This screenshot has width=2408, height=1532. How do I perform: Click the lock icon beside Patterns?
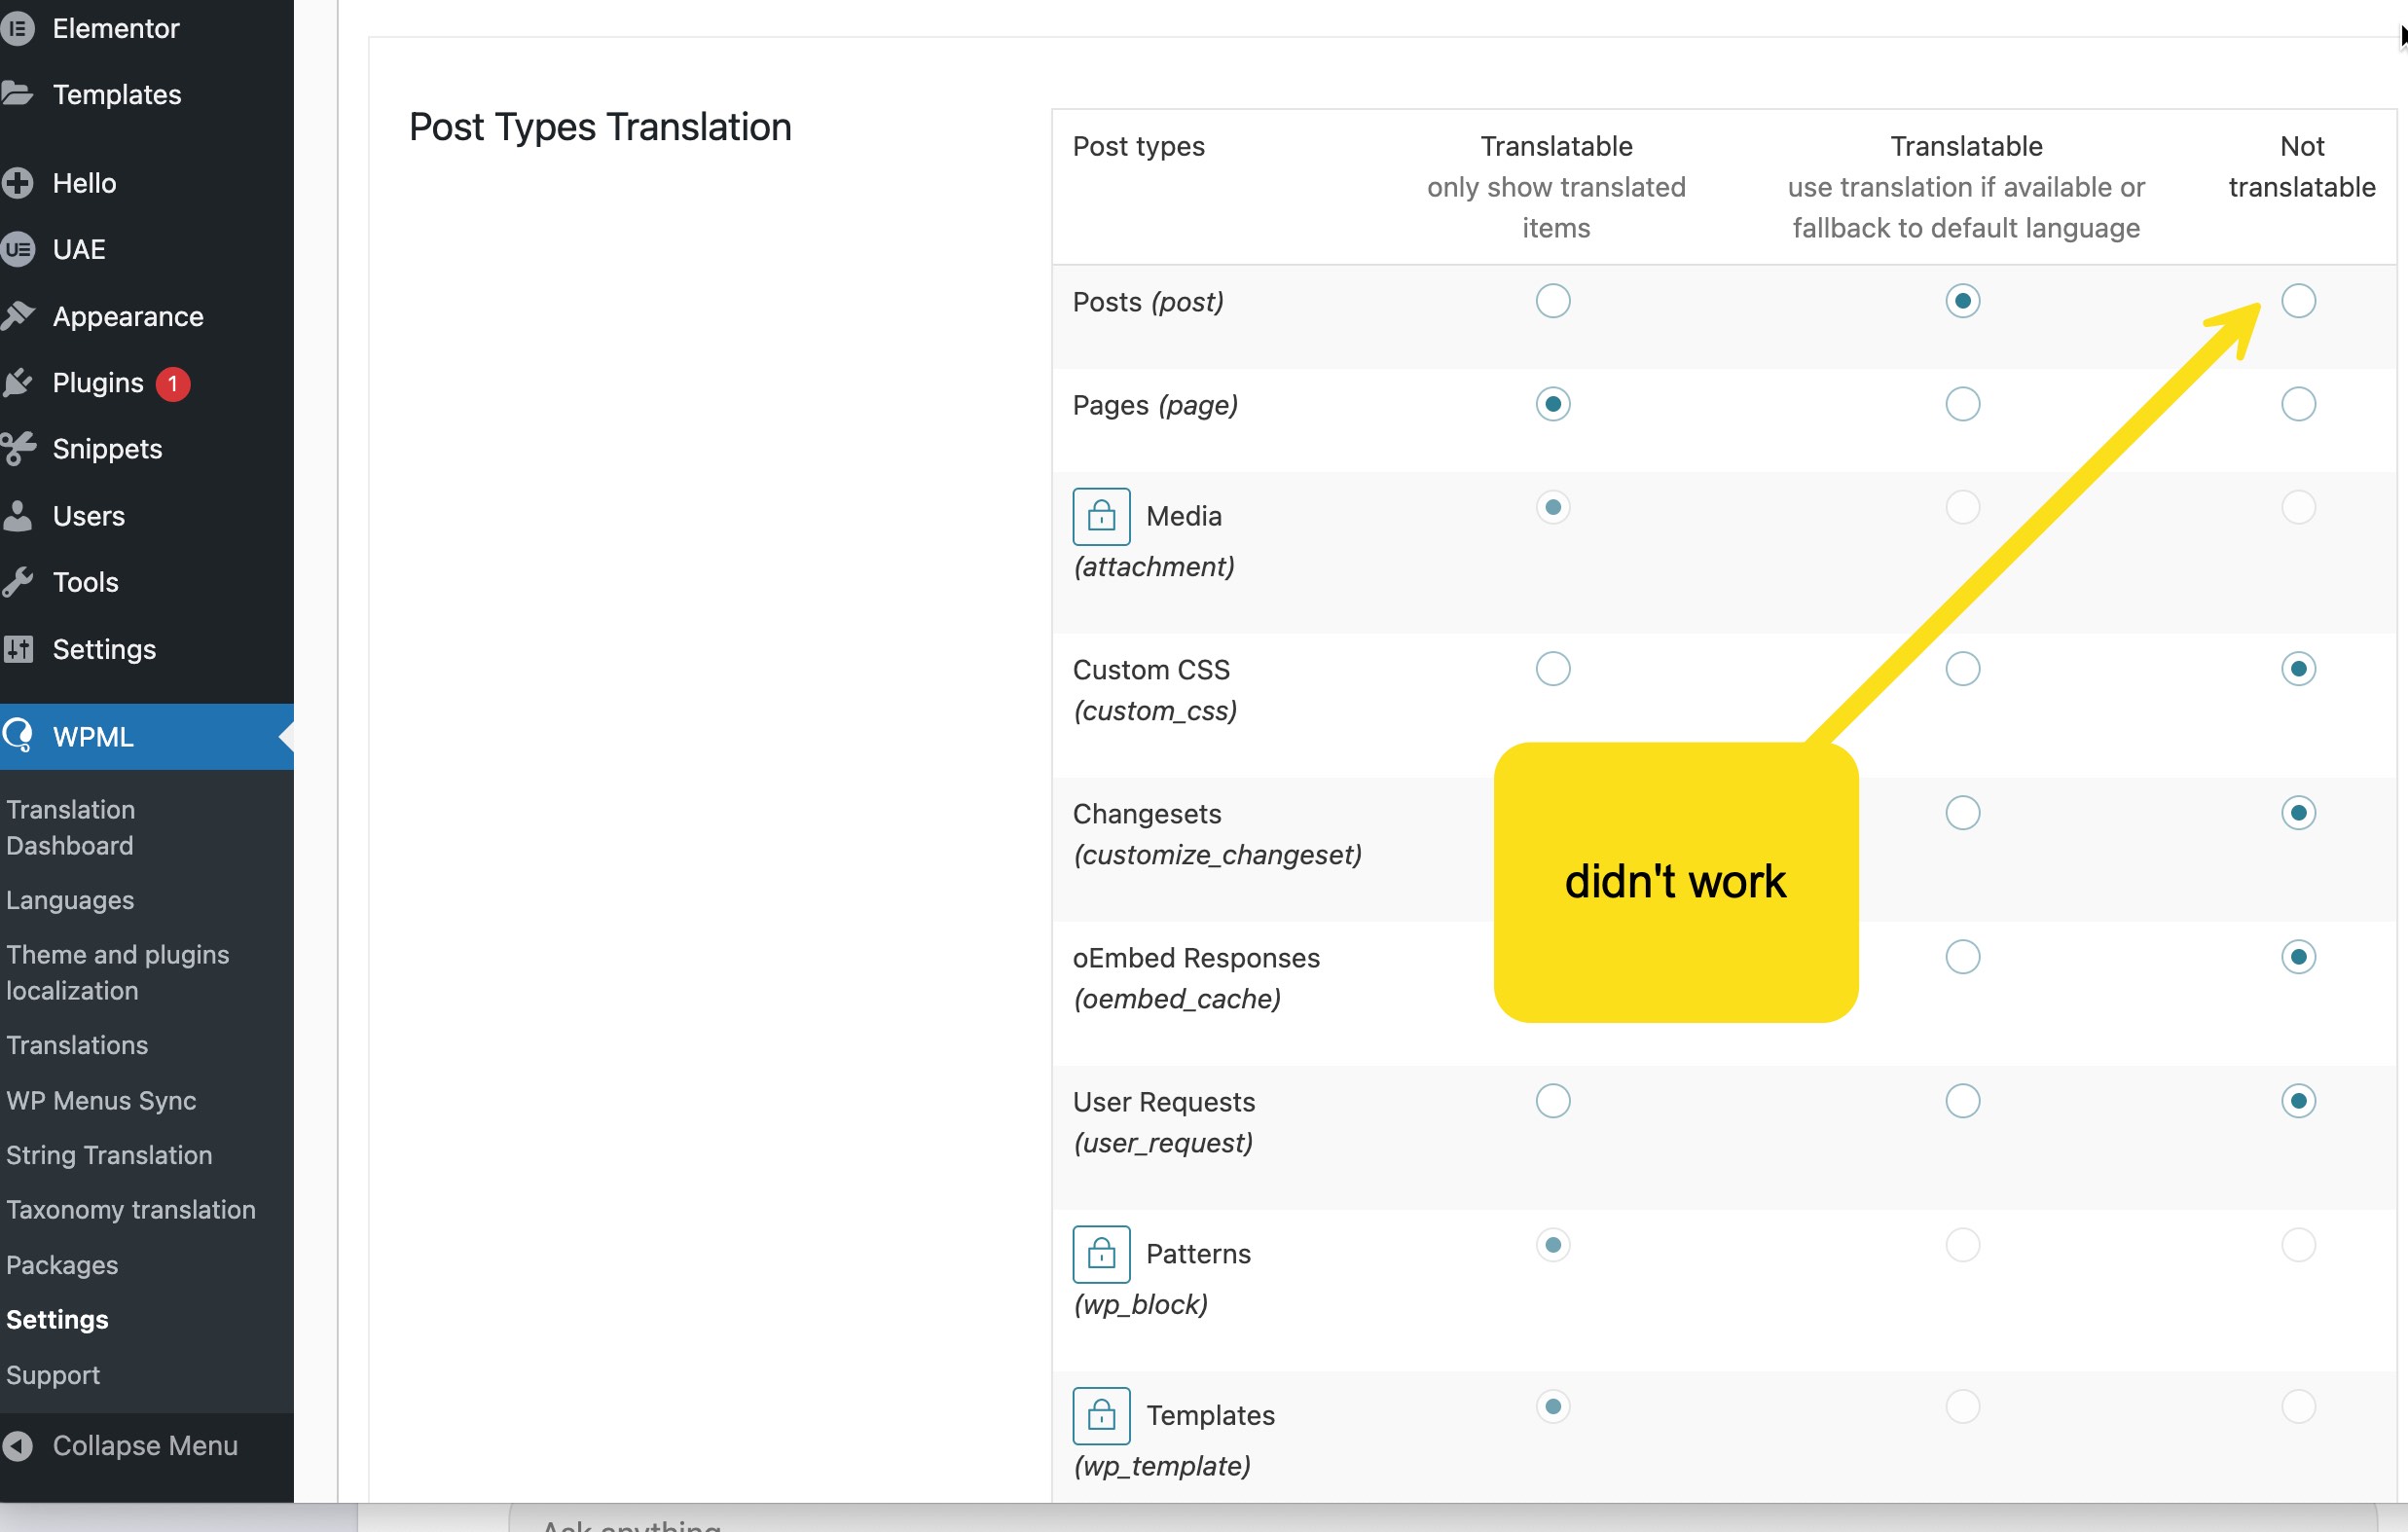pos(1101,1254)
